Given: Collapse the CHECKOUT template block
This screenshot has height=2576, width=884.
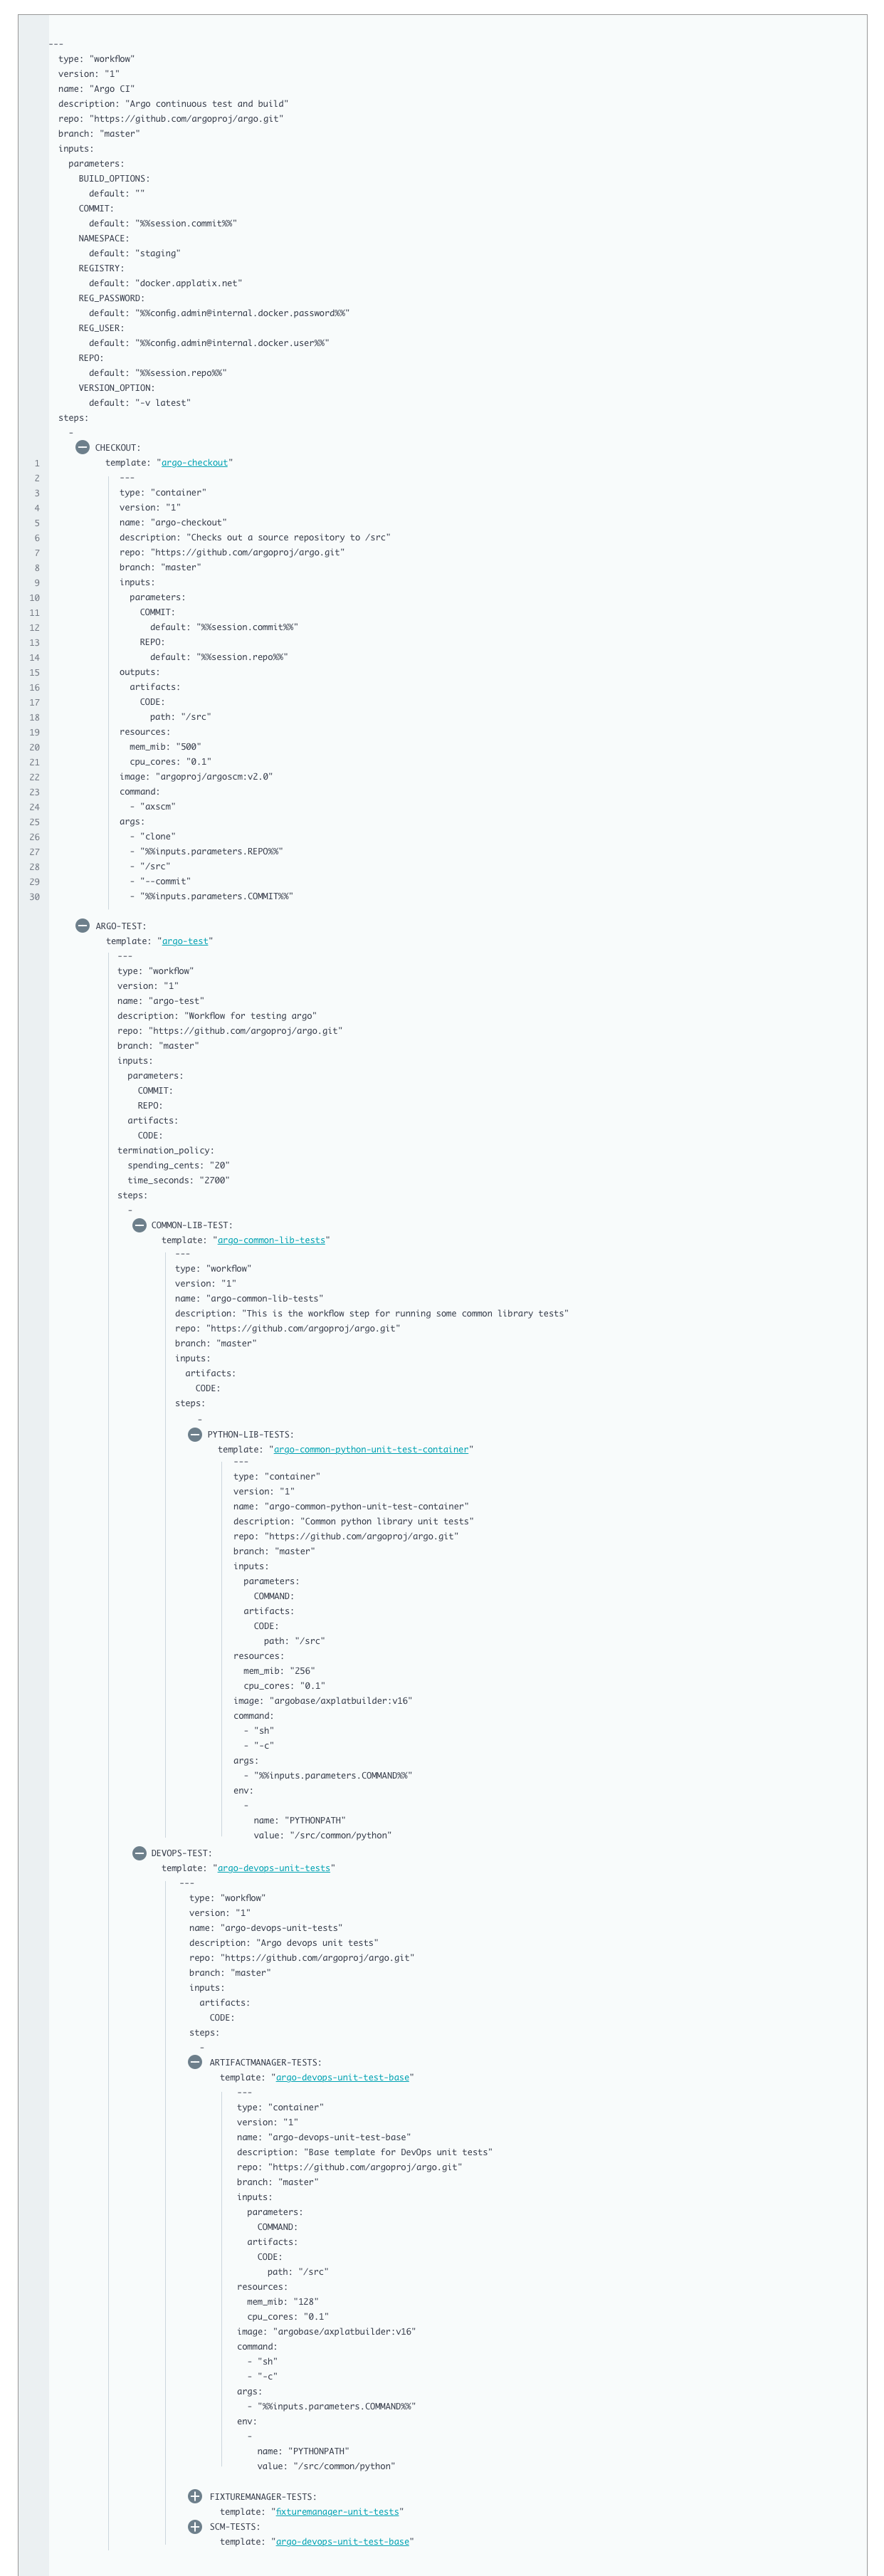Looking at the screenshot, I should tap(84, 448).
